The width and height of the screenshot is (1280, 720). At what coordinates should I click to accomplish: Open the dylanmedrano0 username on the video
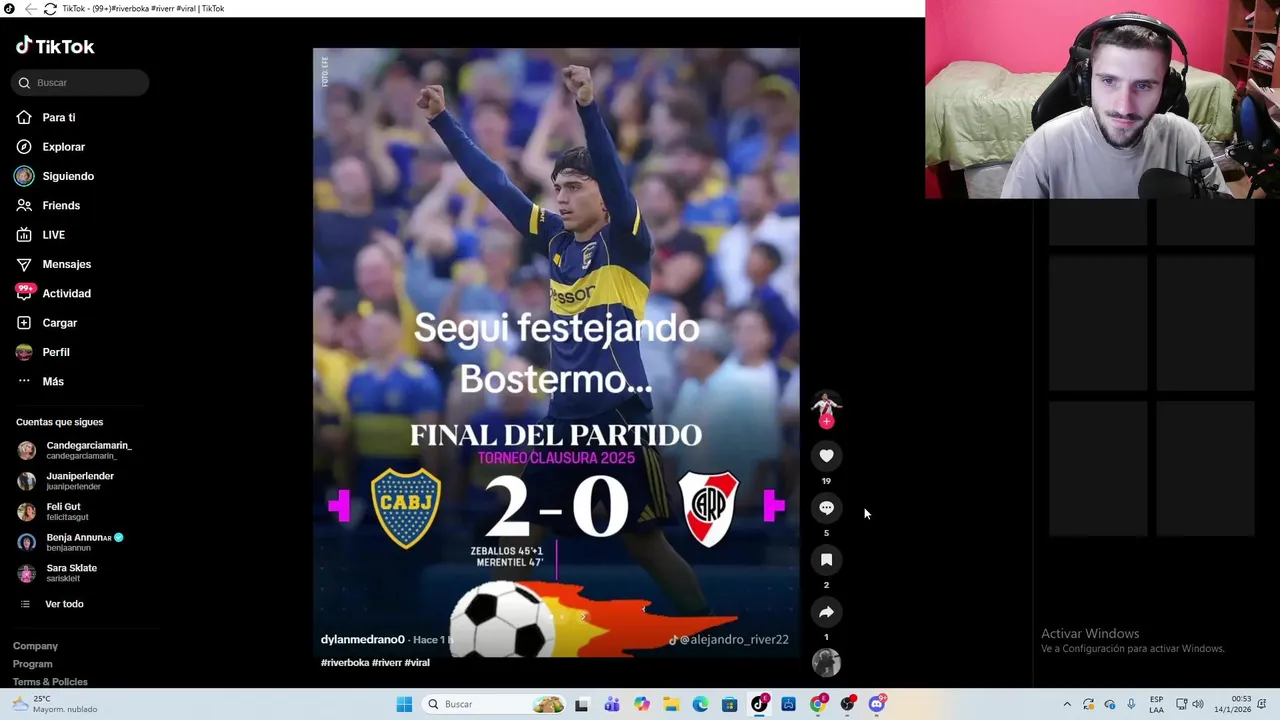[x=363, y=640]
